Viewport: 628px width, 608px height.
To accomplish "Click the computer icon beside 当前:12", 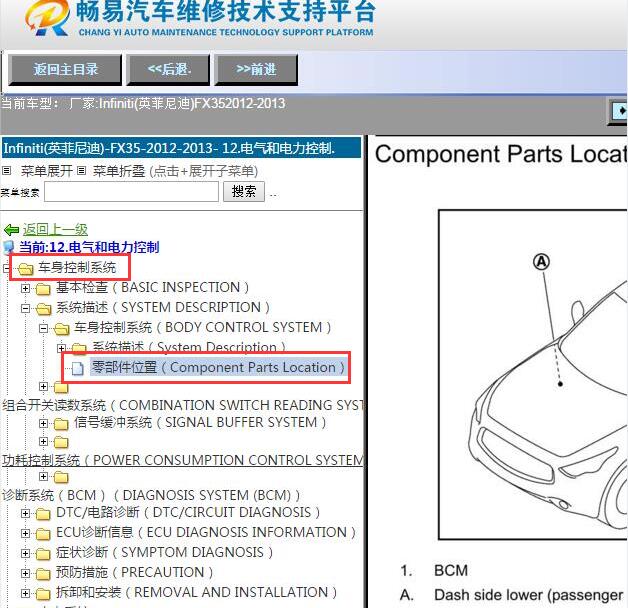I will pyautogui.click(x=9, y=248).
